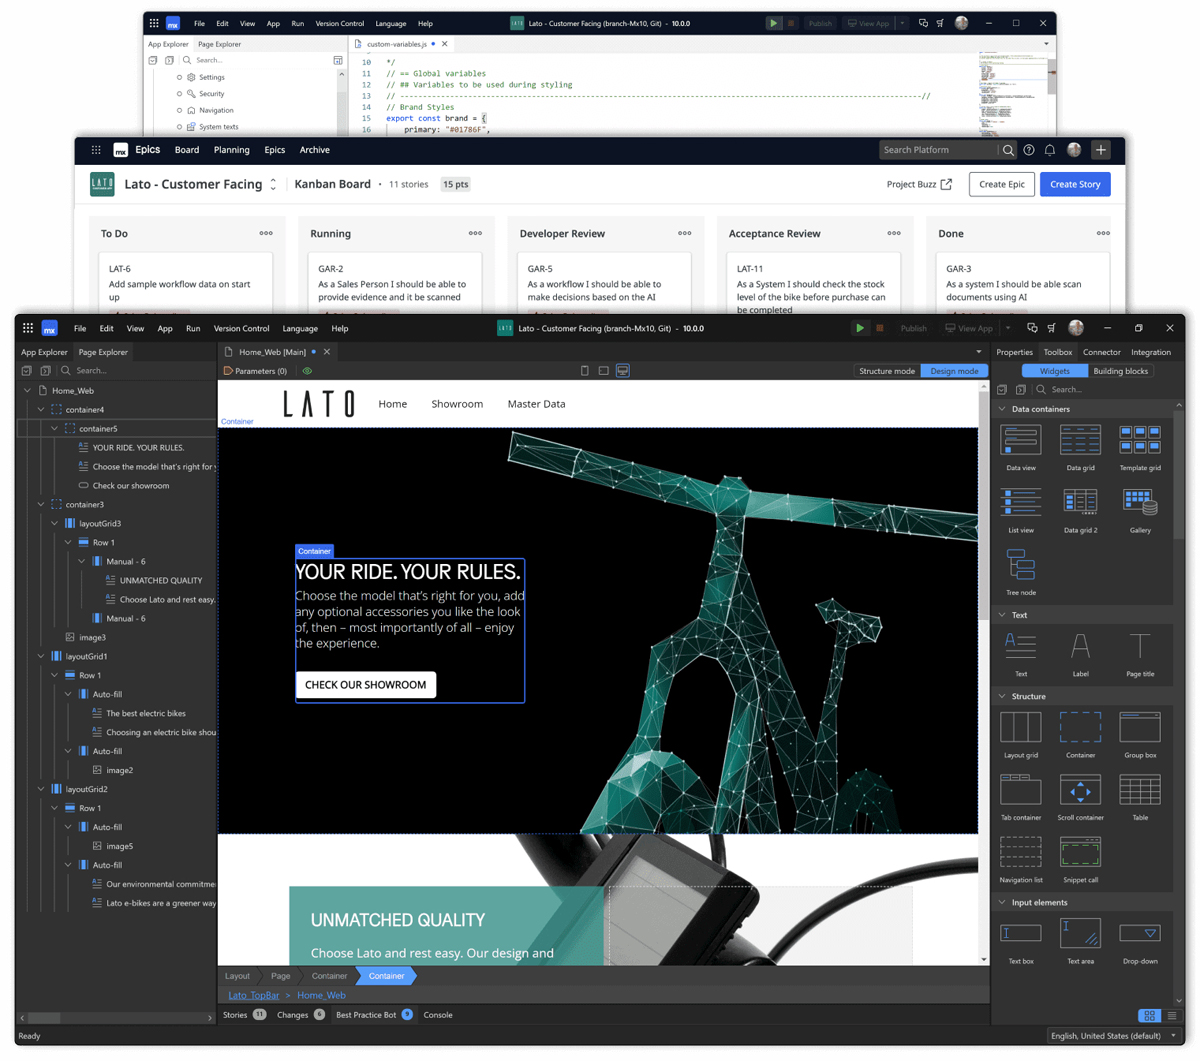Select the Tree node widget
Viewport: 1200px width, 1061px height.
pyautogui.click(x=1020, y=572)
